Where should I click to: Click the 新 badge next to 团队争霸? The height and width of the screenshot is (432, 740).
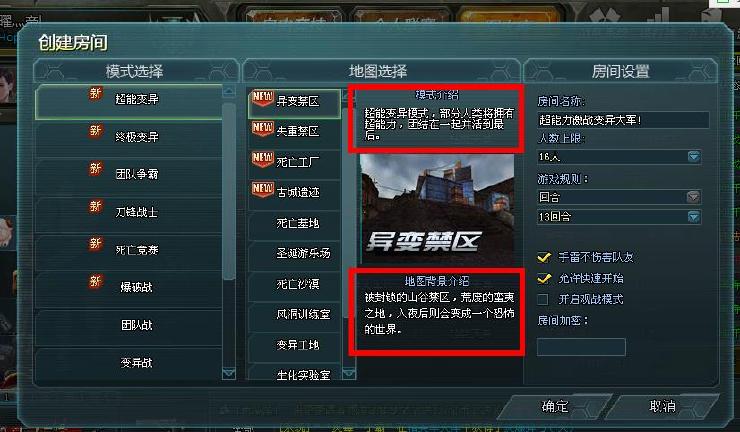pos(95,169)
